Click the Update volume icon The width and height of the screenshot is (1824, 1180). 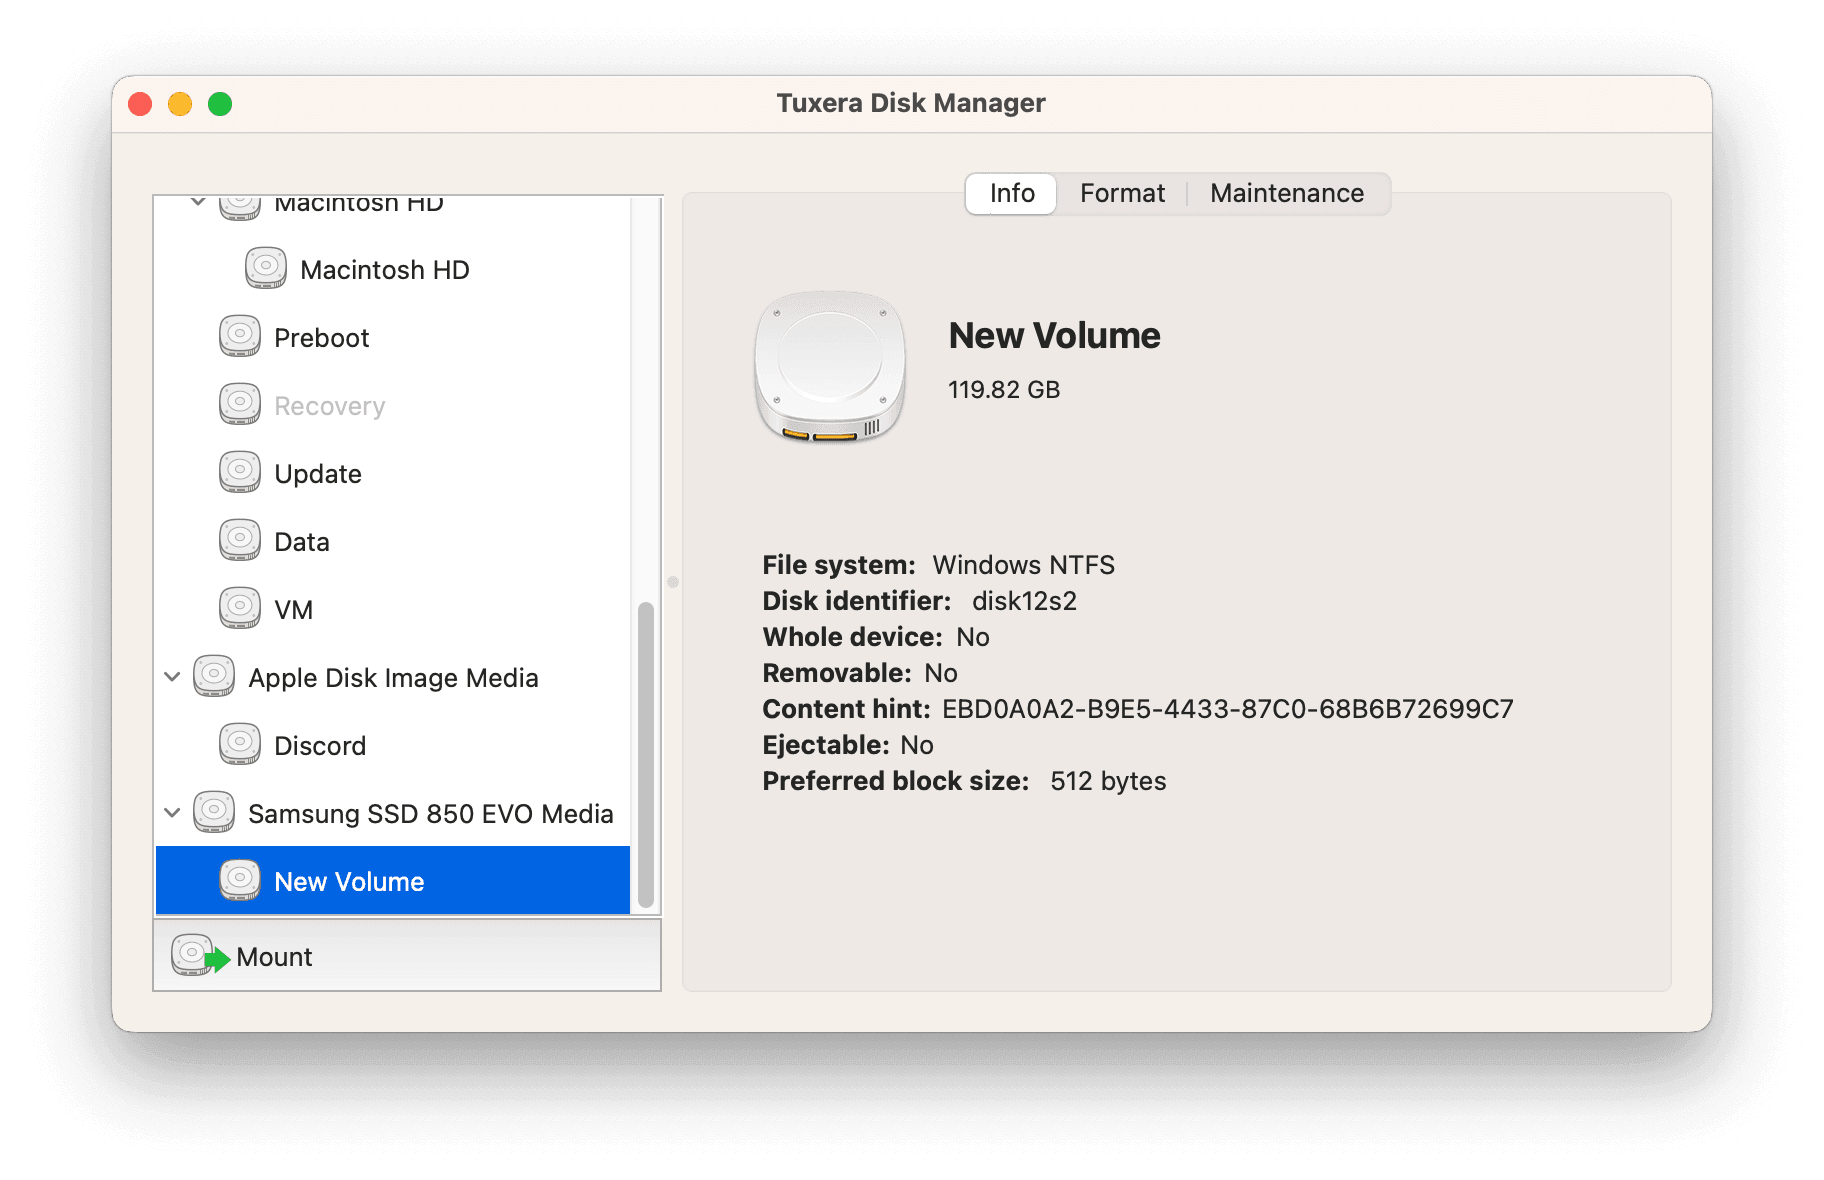[239, 472]
